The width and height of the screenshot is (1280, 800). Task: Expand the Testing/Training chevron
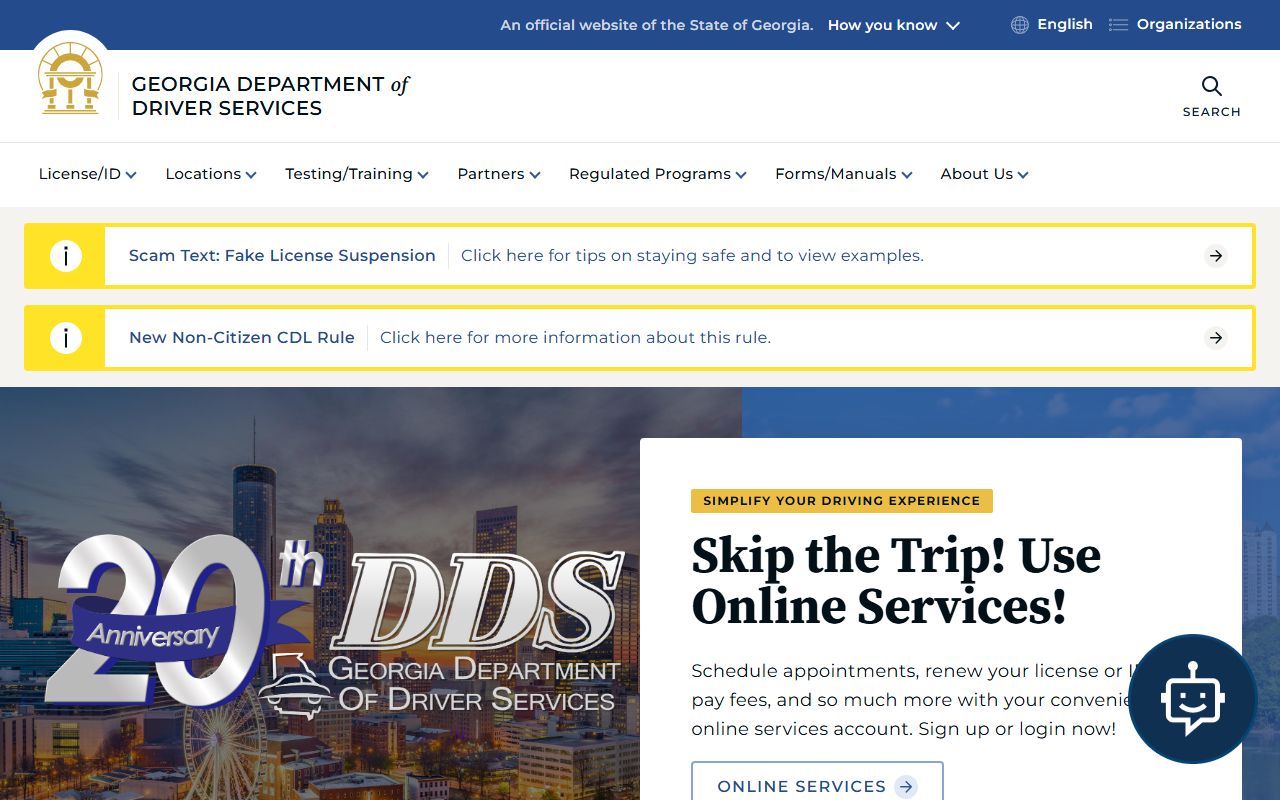click(423, 175)
